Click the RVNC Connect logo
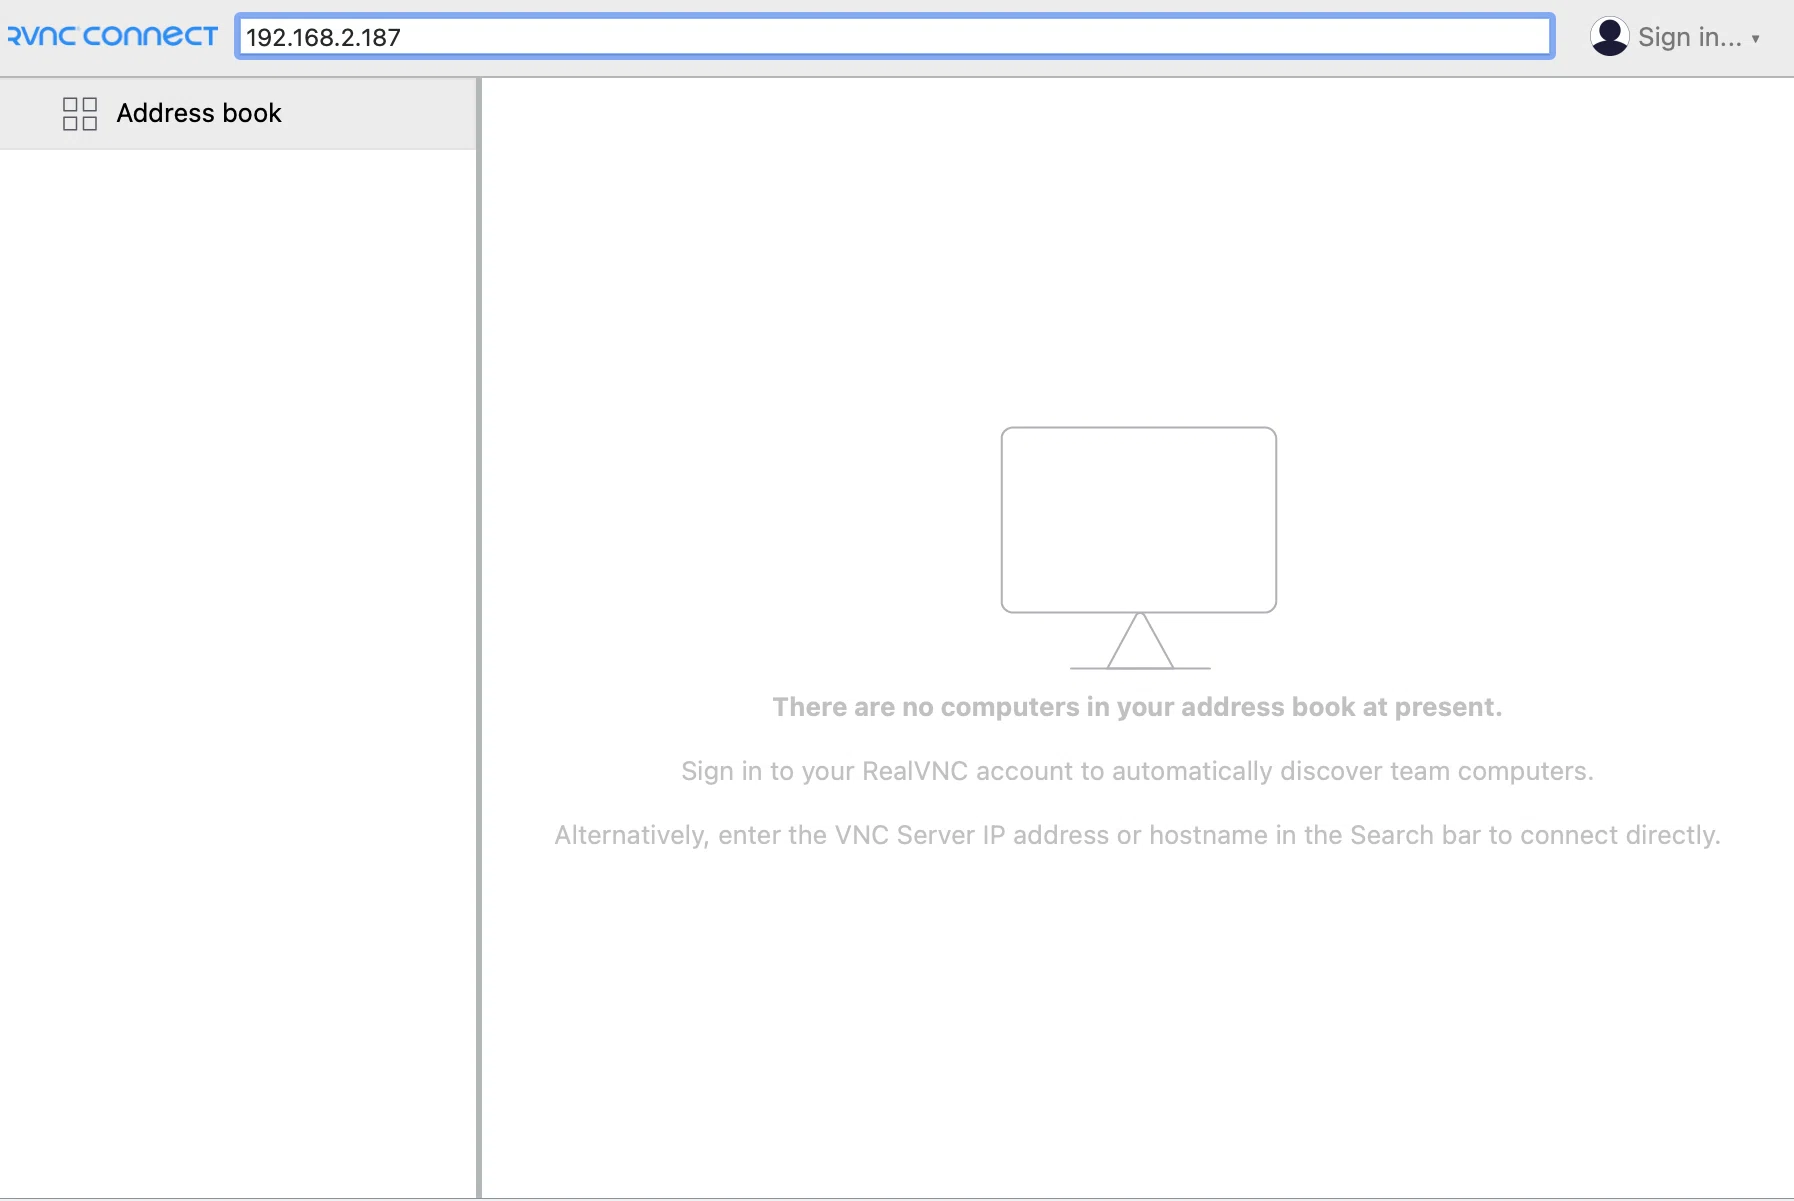The height and width of the screenshot is (1201, 1794). (x=112, y=37)
